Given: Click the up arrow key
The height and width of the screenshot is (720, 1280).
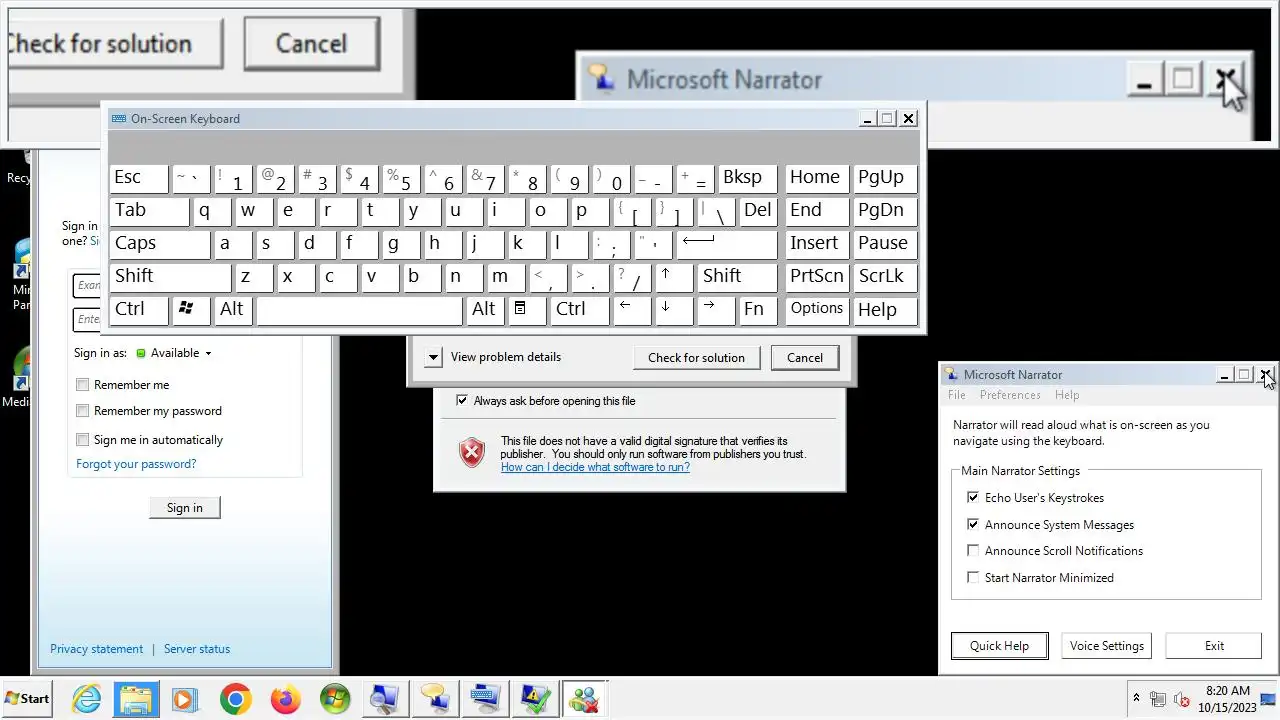Looking at the screenshot, I should point(675,276).
